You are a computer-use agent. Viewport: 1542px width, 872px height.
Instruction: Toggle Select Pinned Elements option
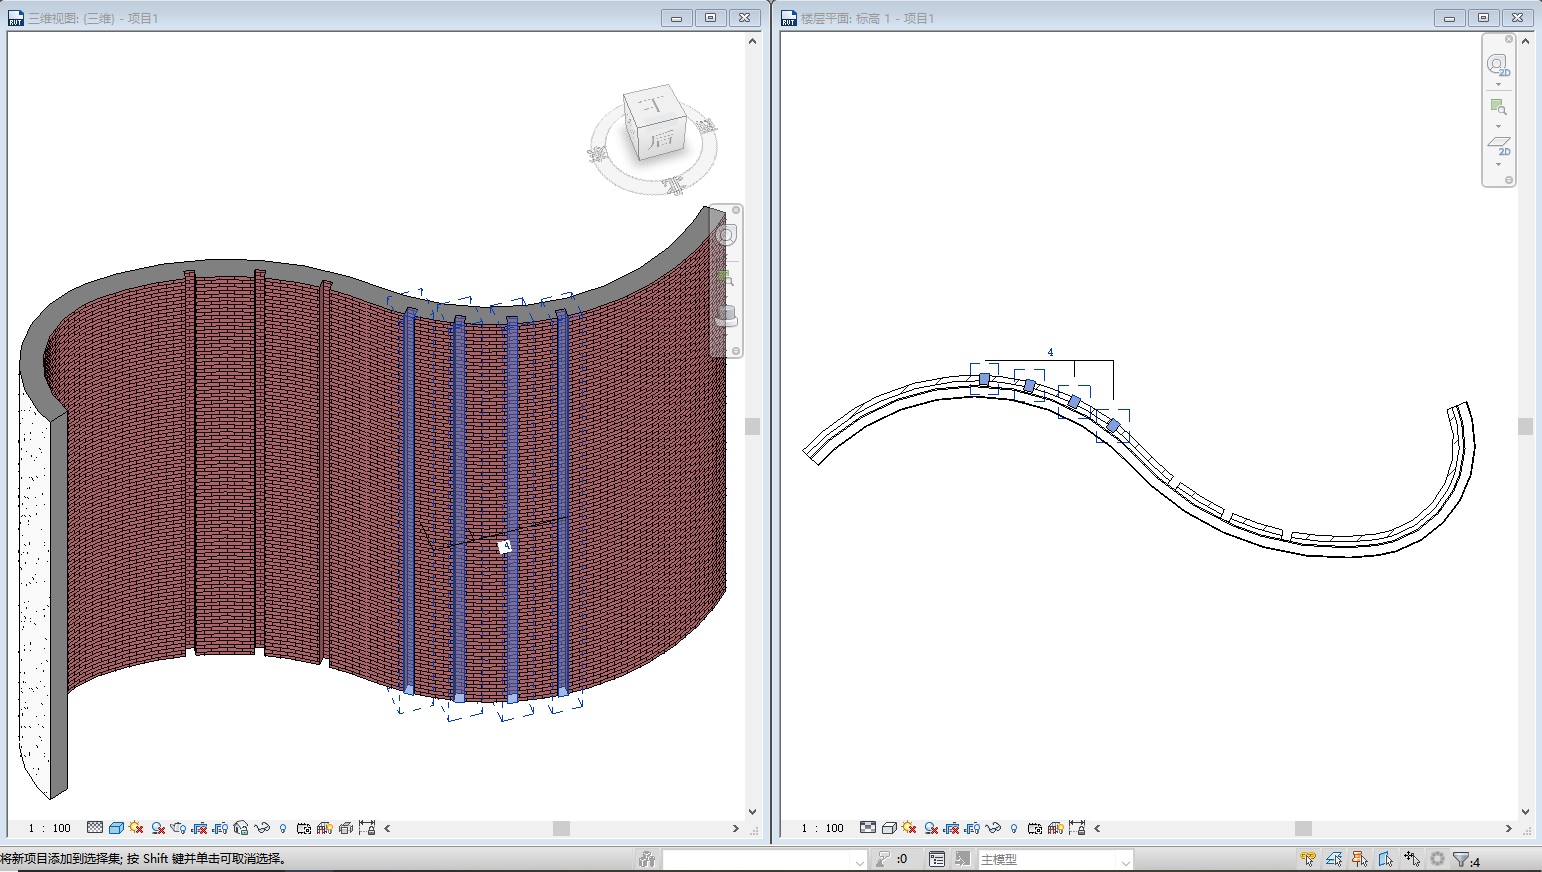(x=1360, y=859)
